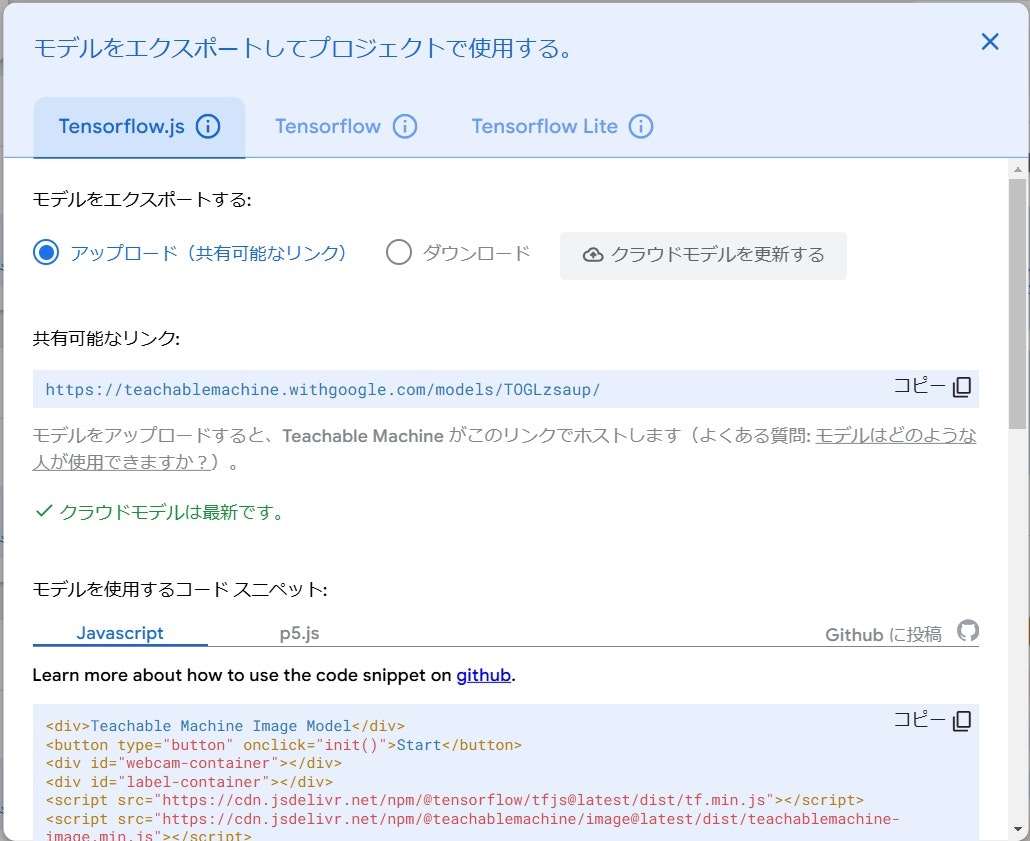1030x841 pixels.
Task: Switch to the Tensorflow Lite tab
Action: (562, 127)
